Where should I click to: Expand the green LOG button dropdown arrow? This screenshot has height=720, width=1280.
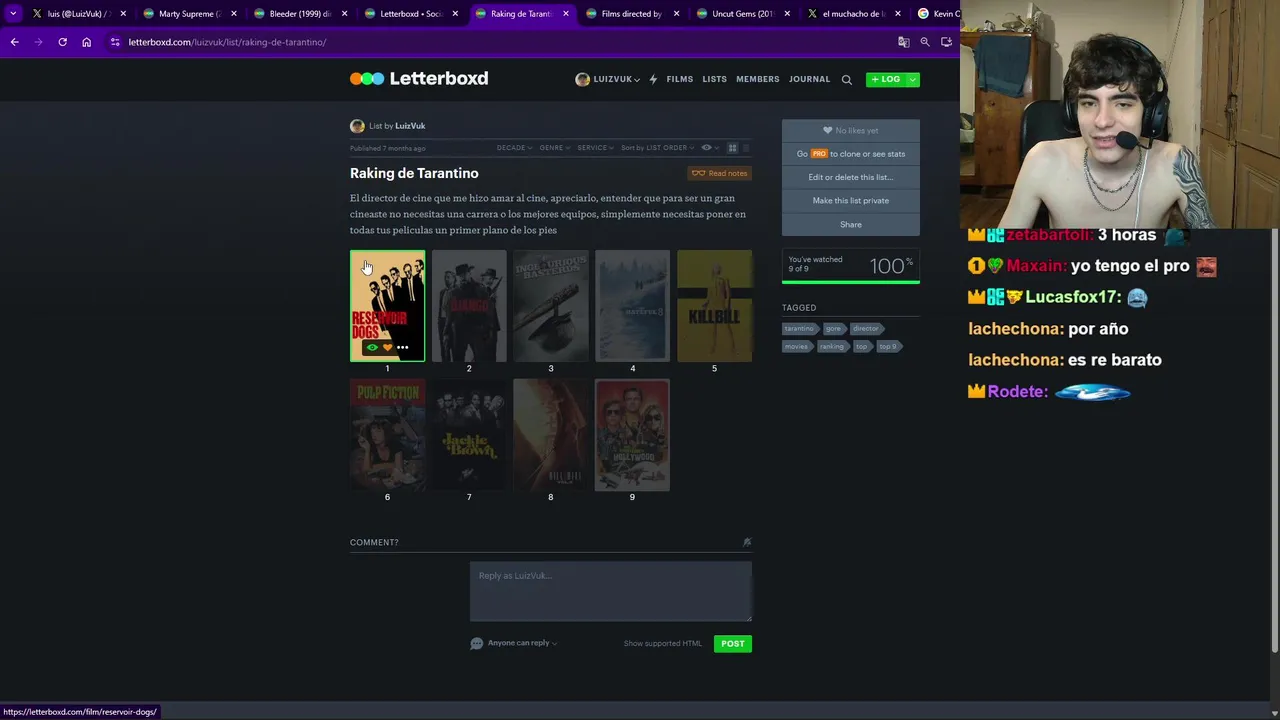pyautogui.click(x=912, y=79)
